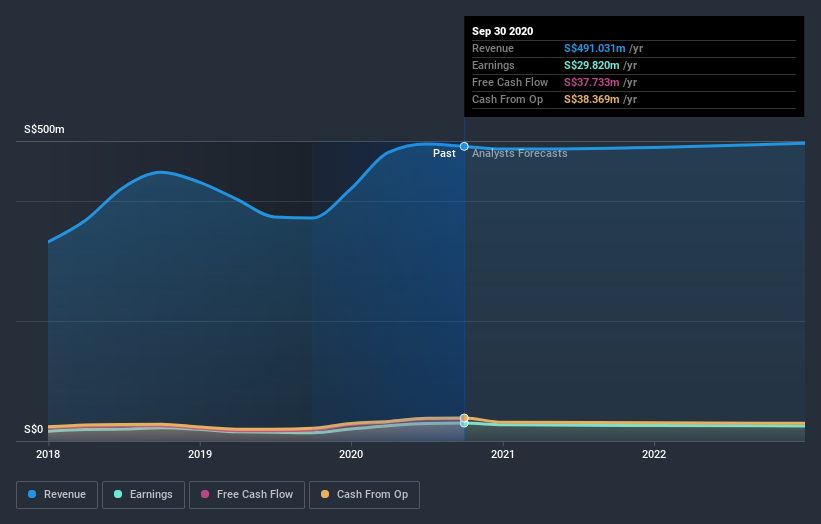The image size is (821, 524).
Task: Toggle the Cash From Op legend series
Action: point(364,495)
